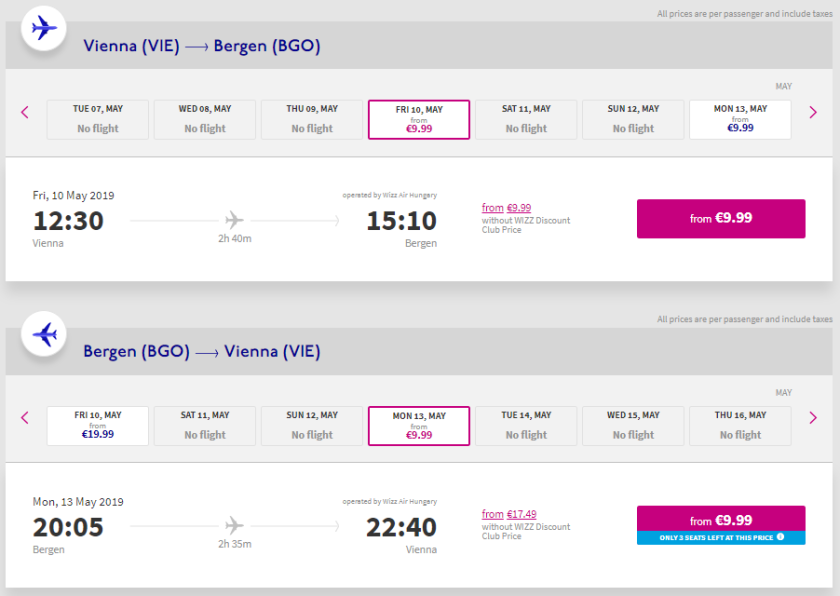Click the only 3 seats left banner
Image resolution: width=840 pixels, height=596 pixels.
[720, 537]
